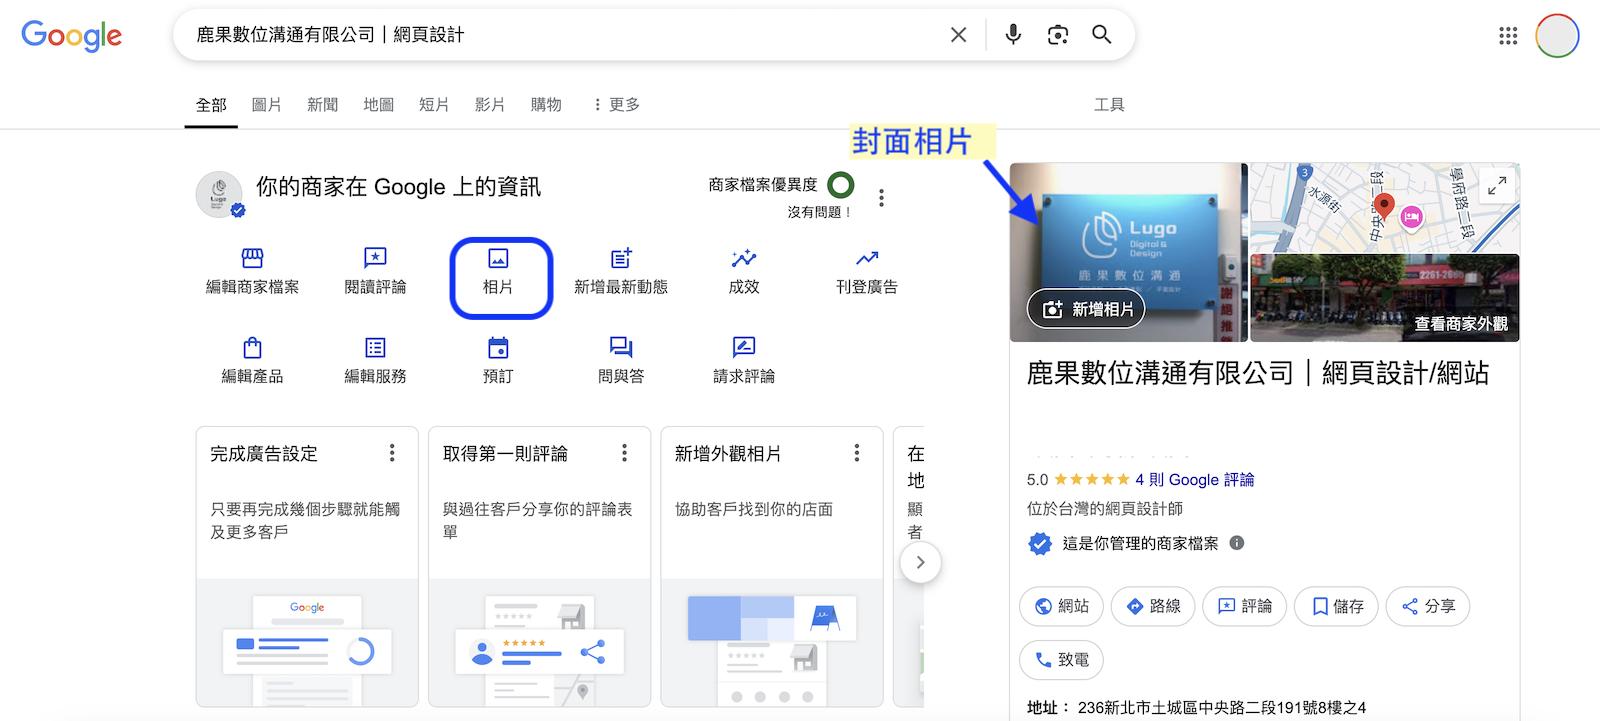
Task: Click 網站 website button
Action: (x=1061, y=606)
